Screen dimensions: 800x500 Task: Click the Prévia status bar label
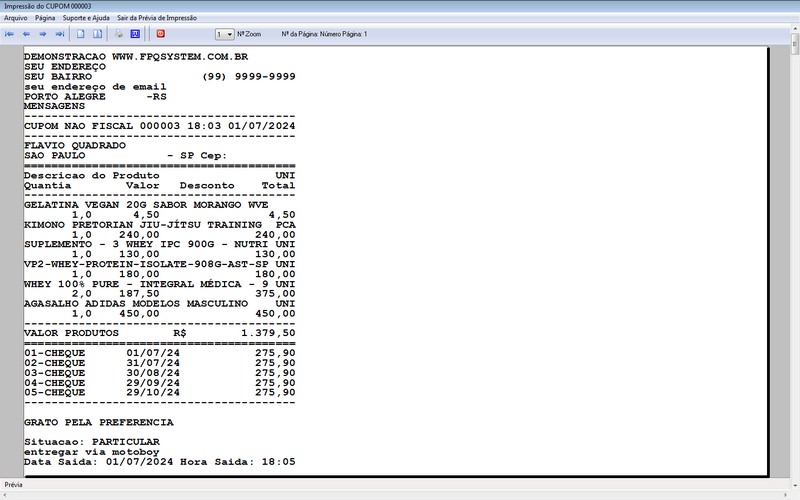click(13, 485)
